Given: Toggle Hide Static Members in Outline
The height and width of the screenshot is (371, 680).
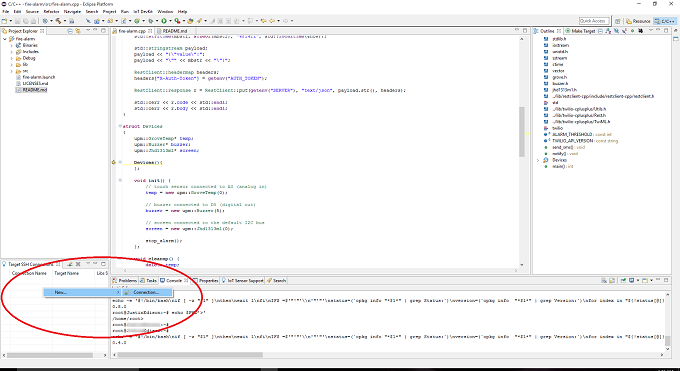Looking at the screenshot, I should click(x=624, y=31).
